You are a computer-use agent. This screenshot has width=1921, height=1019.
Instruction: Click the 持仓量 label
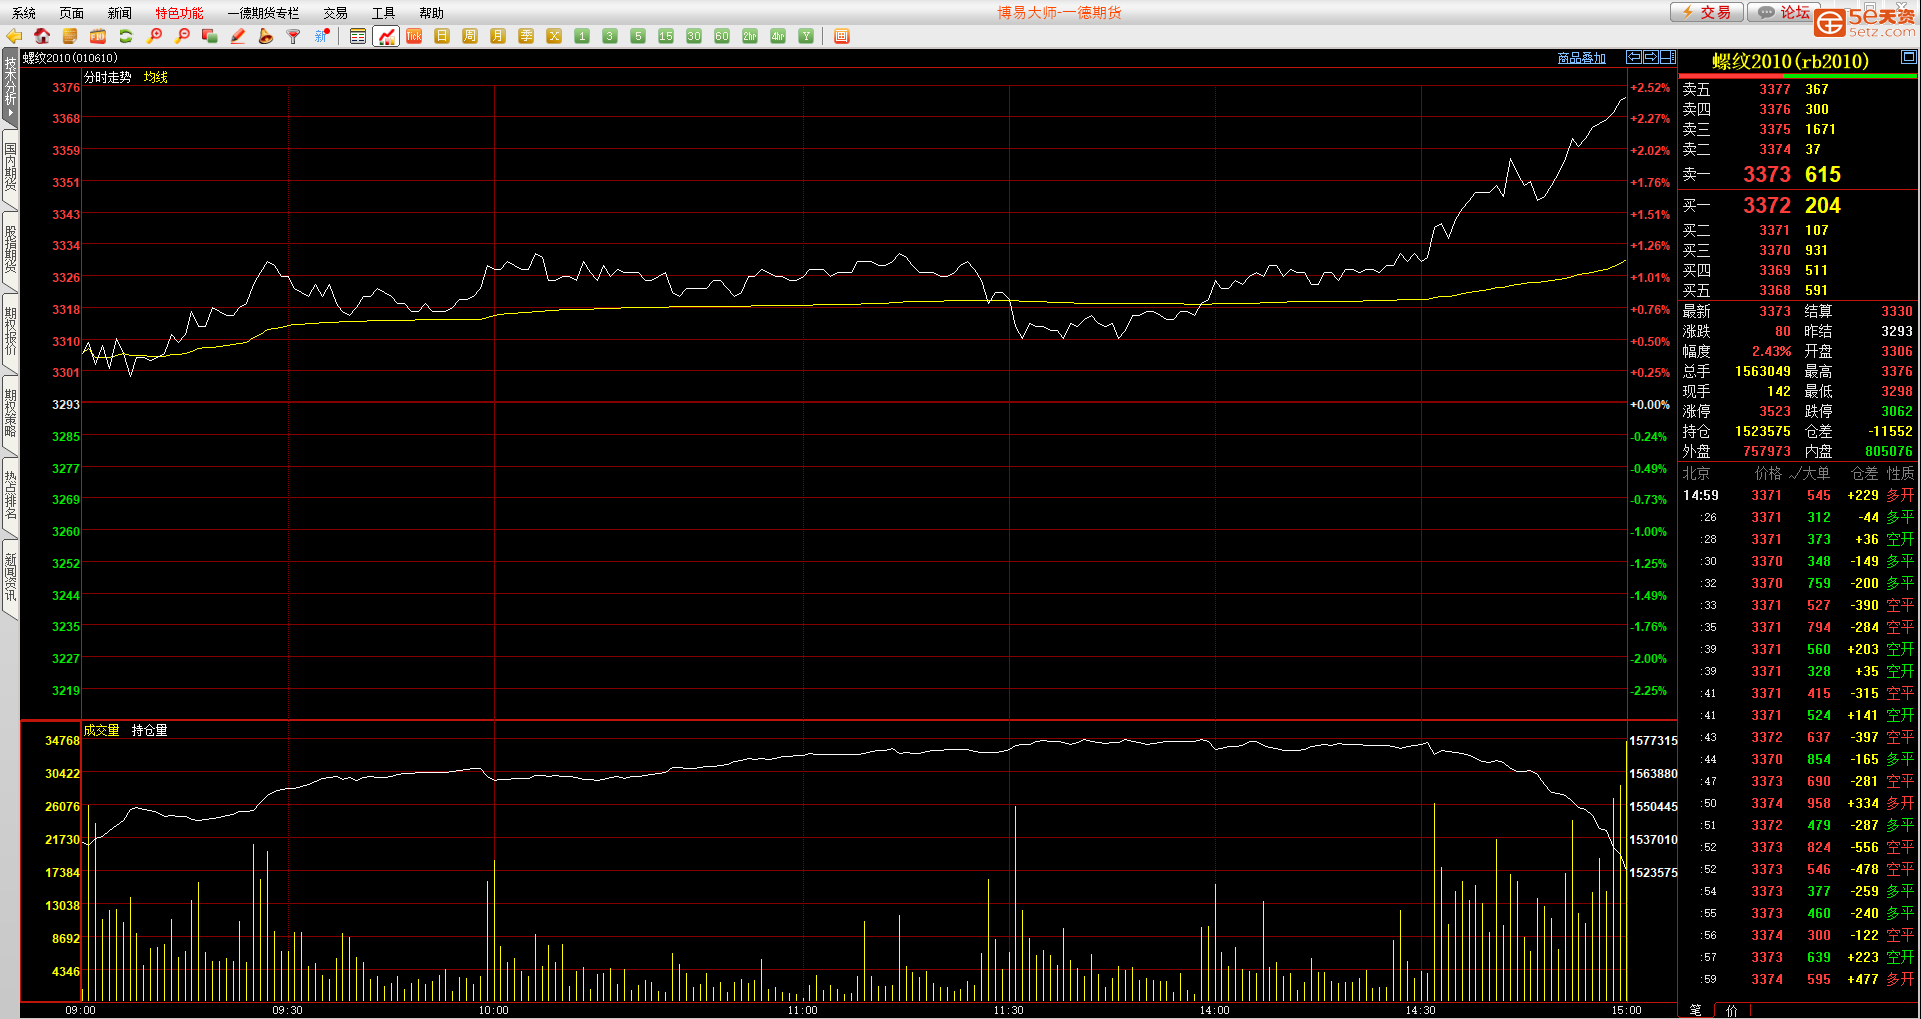click(149, 730)
